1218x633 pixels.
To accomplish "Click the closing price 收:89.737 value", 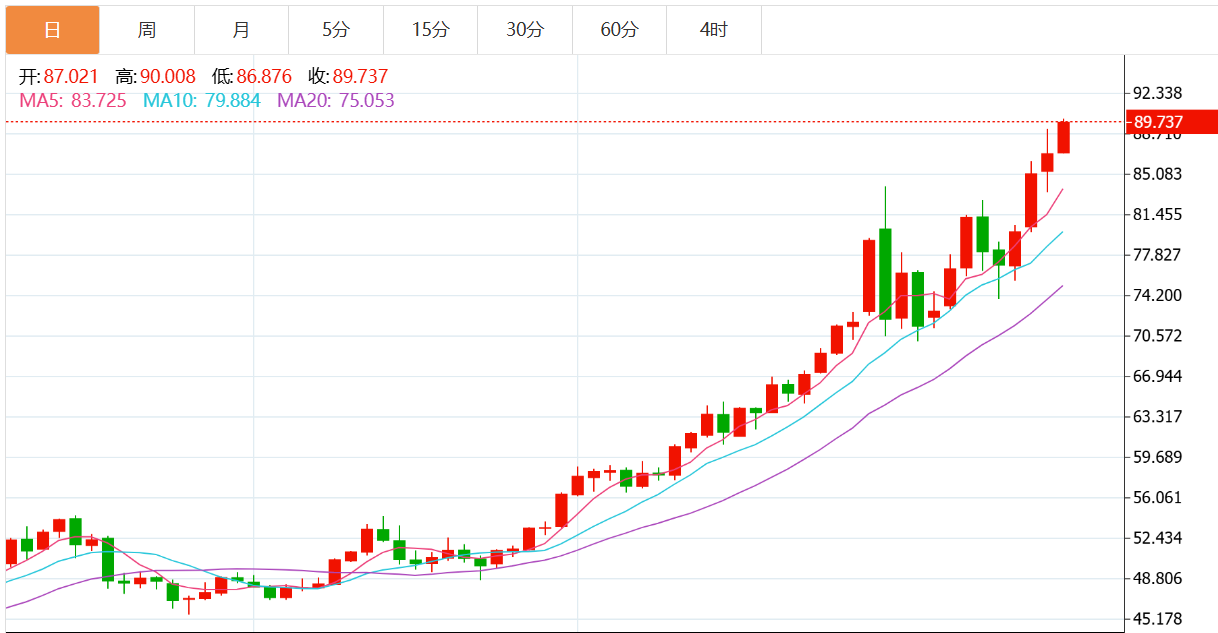I will [348, 77].
